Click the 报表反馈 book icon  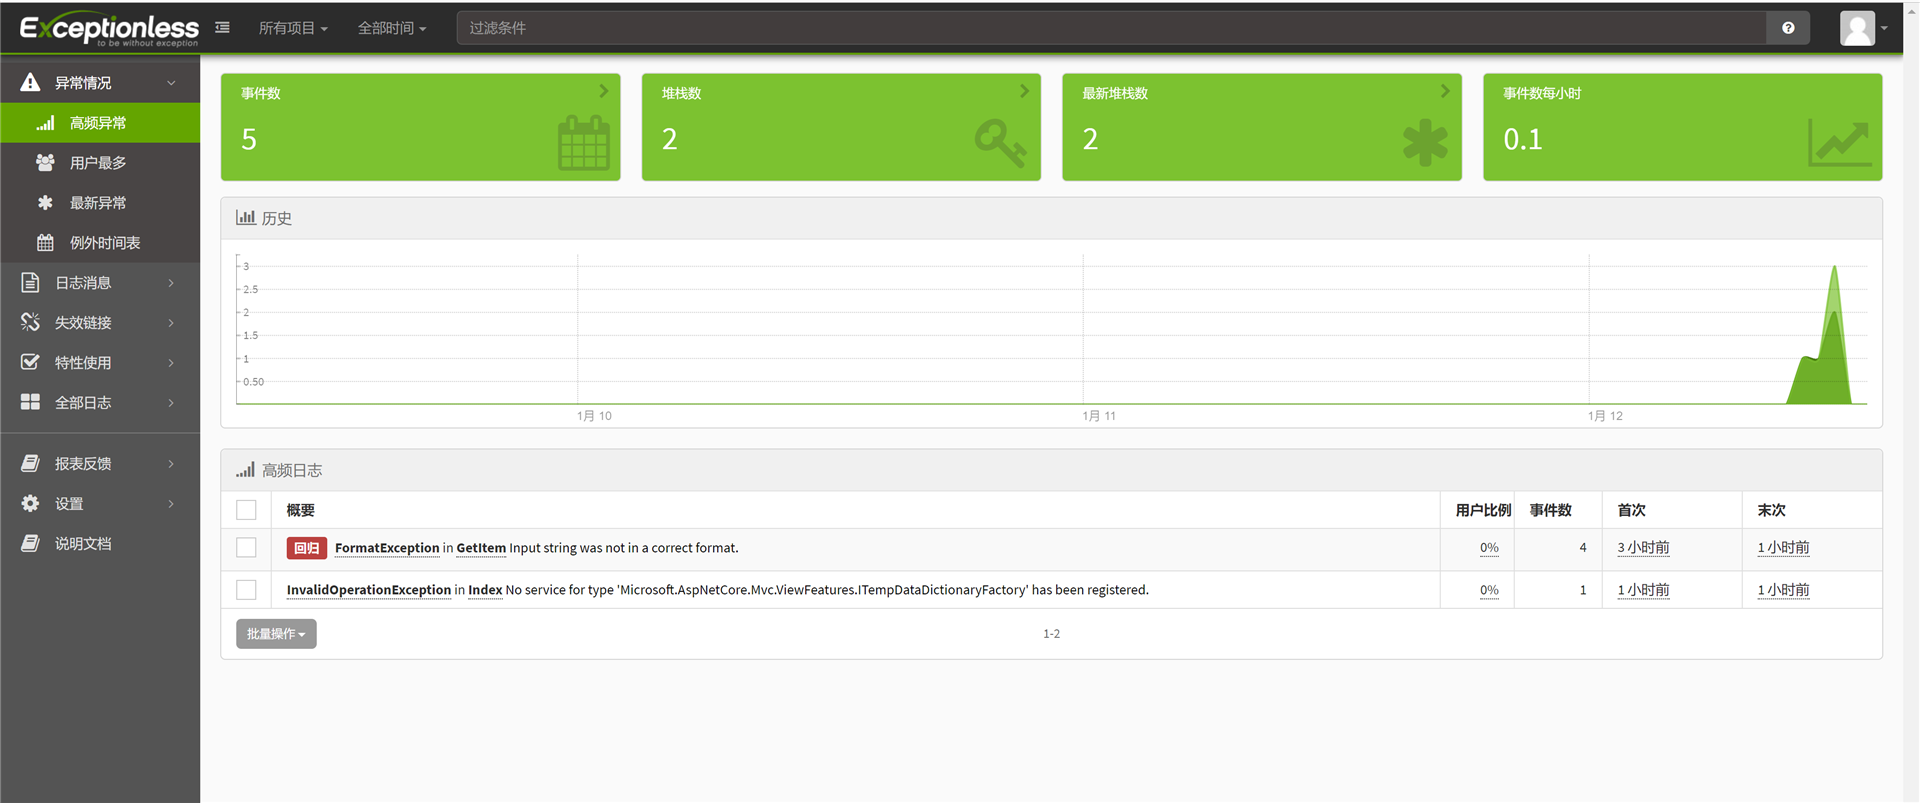click(30, 463)
